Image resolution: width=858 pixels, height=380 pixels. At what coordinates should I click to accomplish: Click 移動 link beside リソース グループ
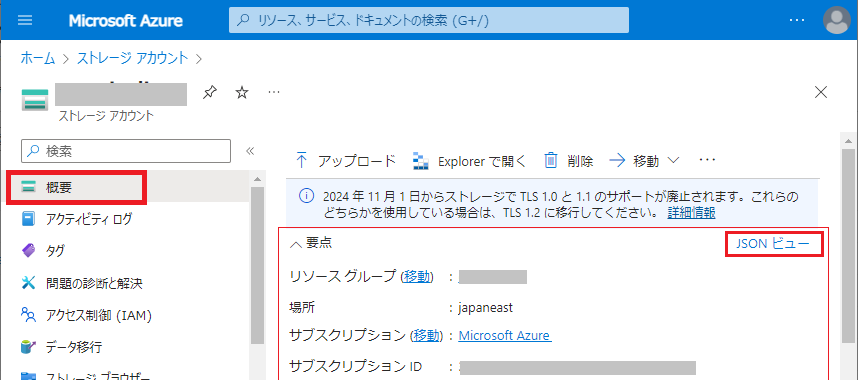pos(418,277)
